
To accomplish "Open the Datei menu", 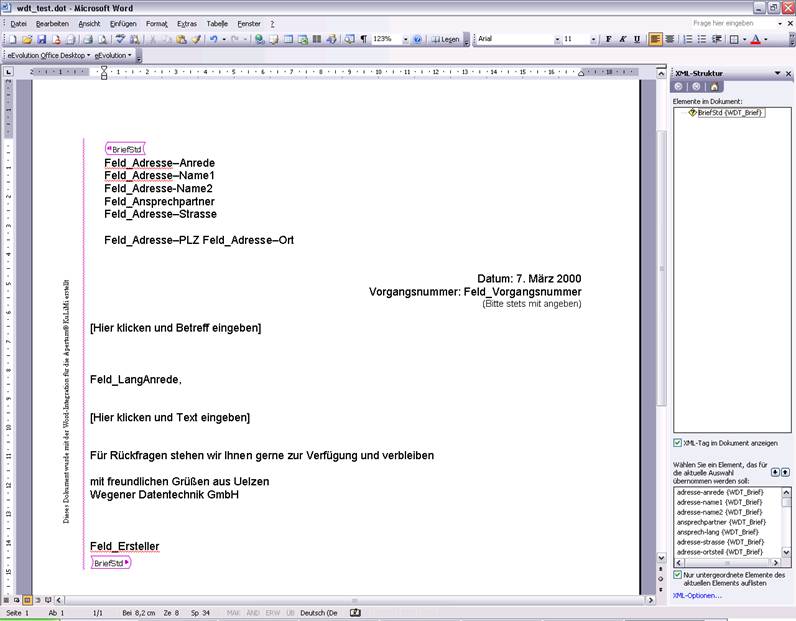I will pos(18,24).
